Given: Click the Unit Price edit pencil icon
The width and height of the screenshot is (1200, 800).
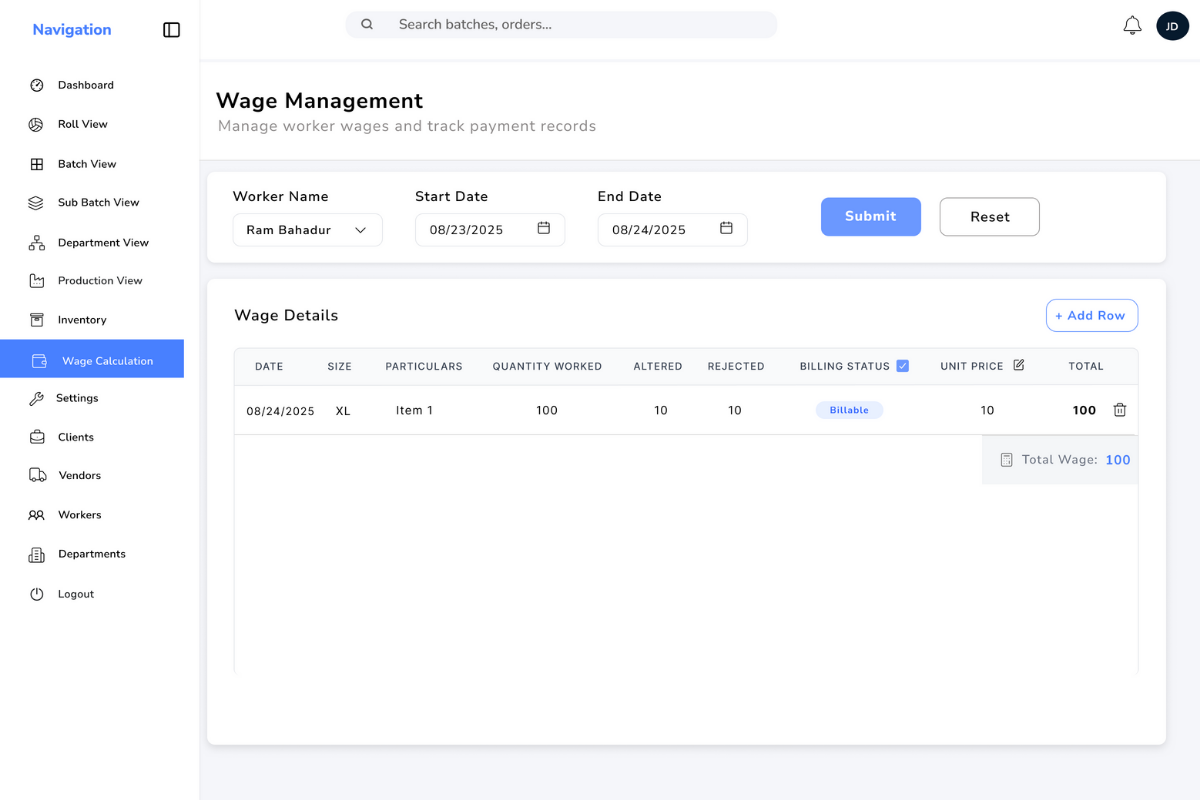Looking at the screenshot, I should [1019, 365].
